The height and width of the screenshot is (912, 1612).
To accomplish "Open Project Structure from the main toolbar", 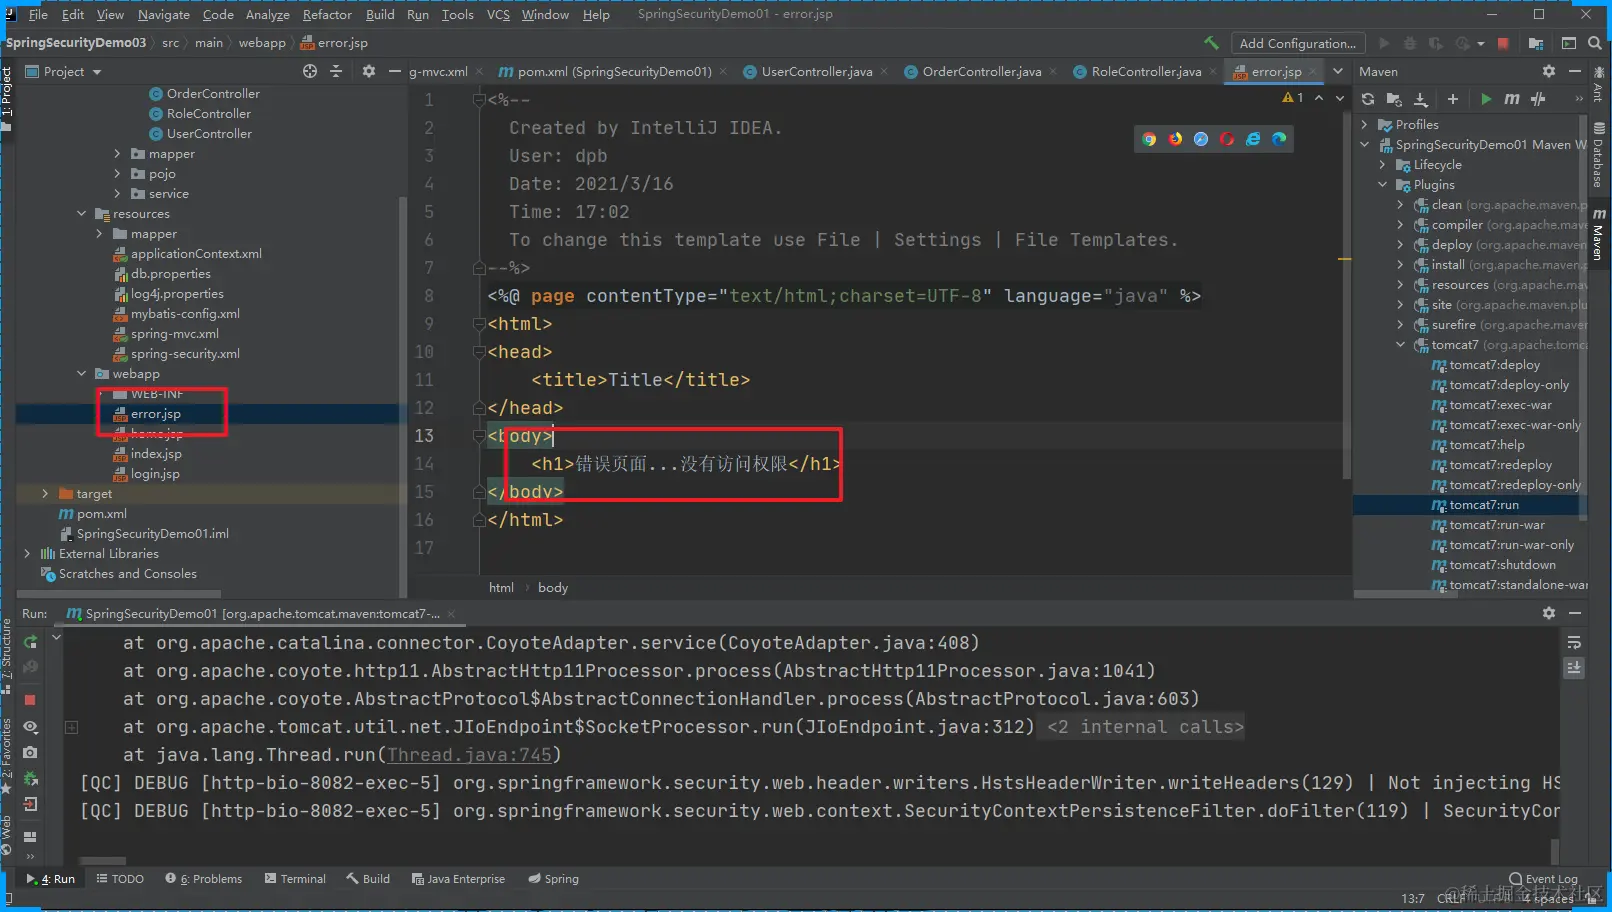I will tap(1536, 43).
